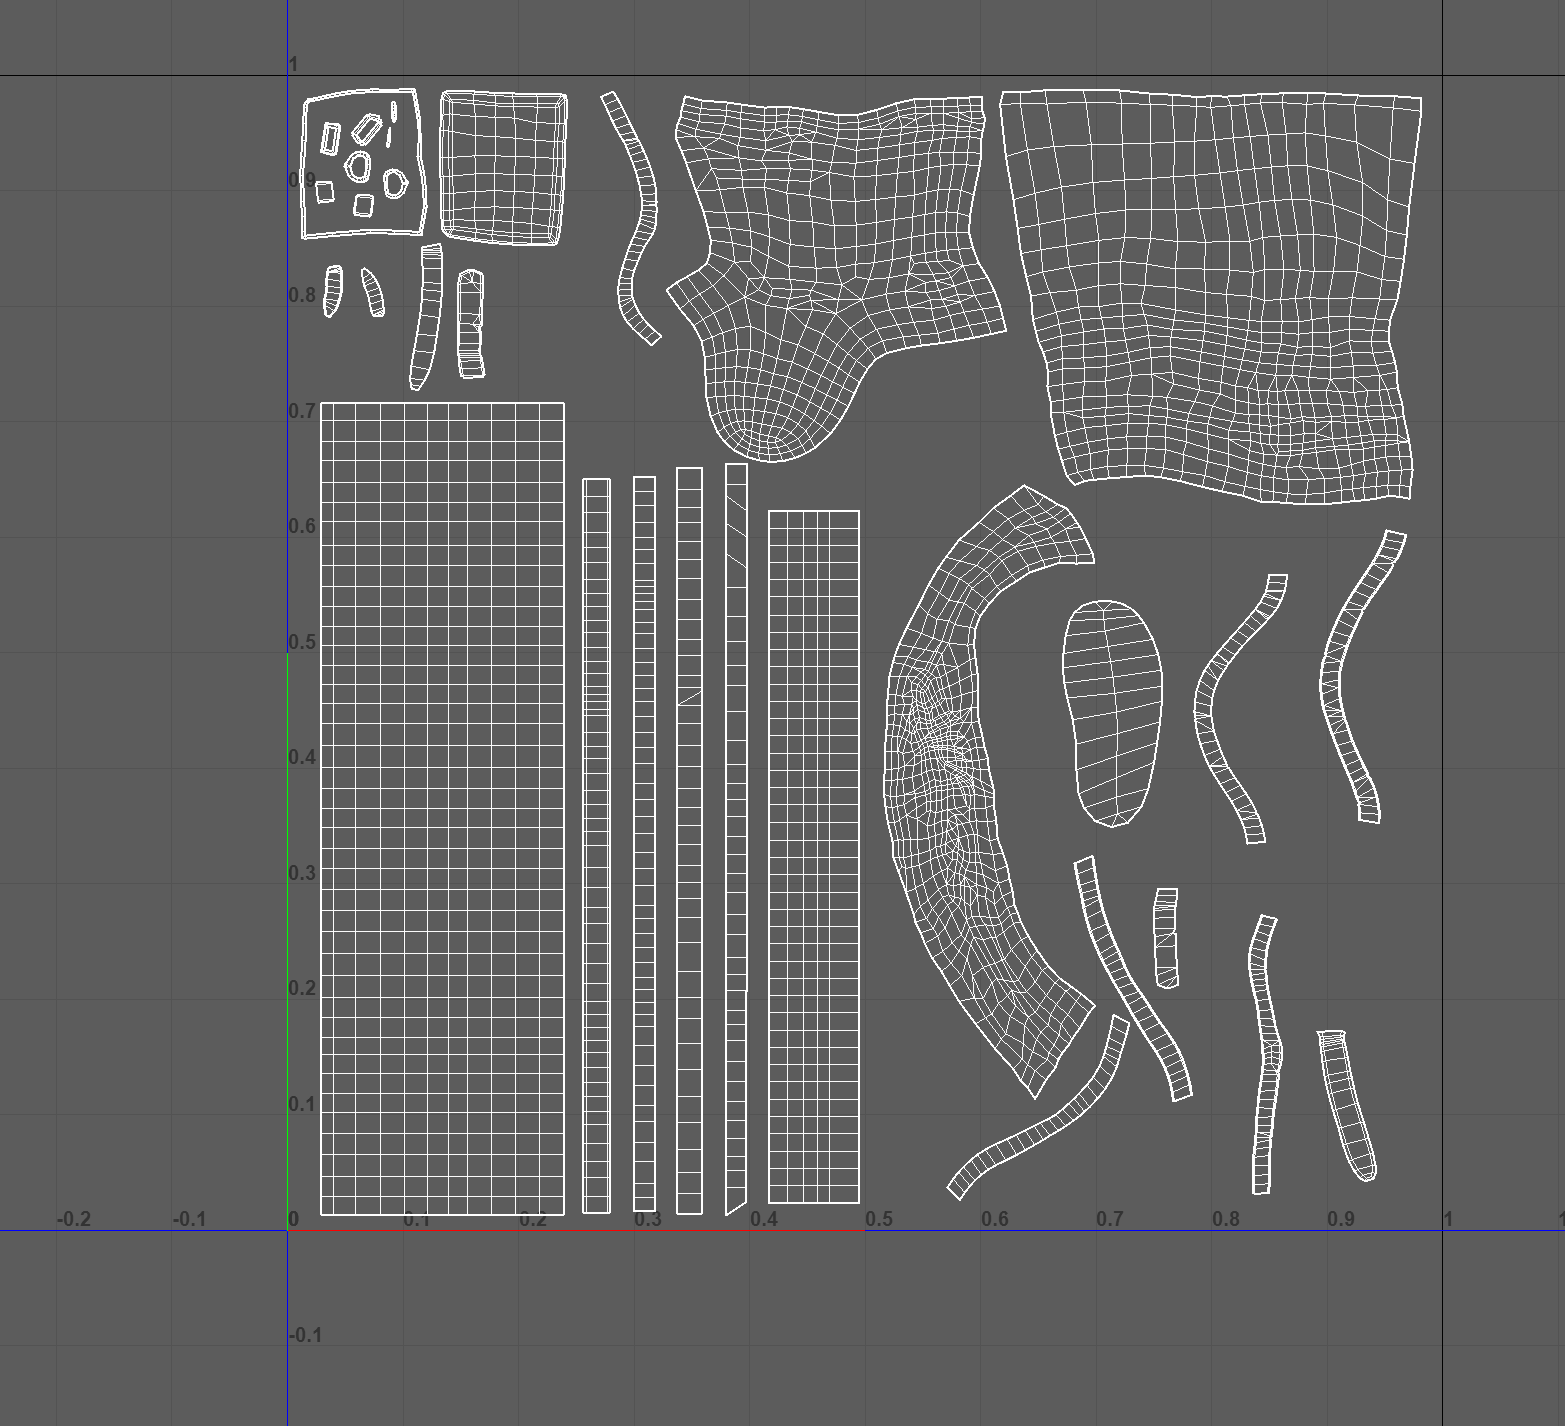Screen dimensions: 1565x1426
Task: Click the "0.3" label on vertical axis
Action: click(x=302, y=872)
